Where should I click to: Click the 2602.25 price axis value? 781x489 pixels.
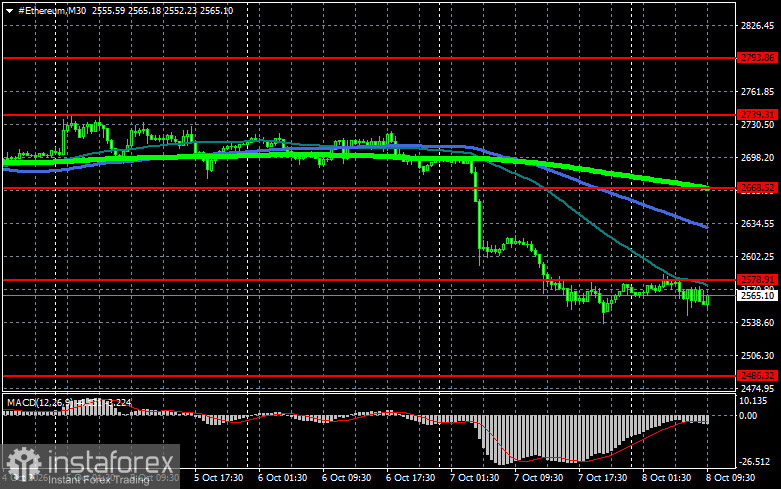click(758, 256)
